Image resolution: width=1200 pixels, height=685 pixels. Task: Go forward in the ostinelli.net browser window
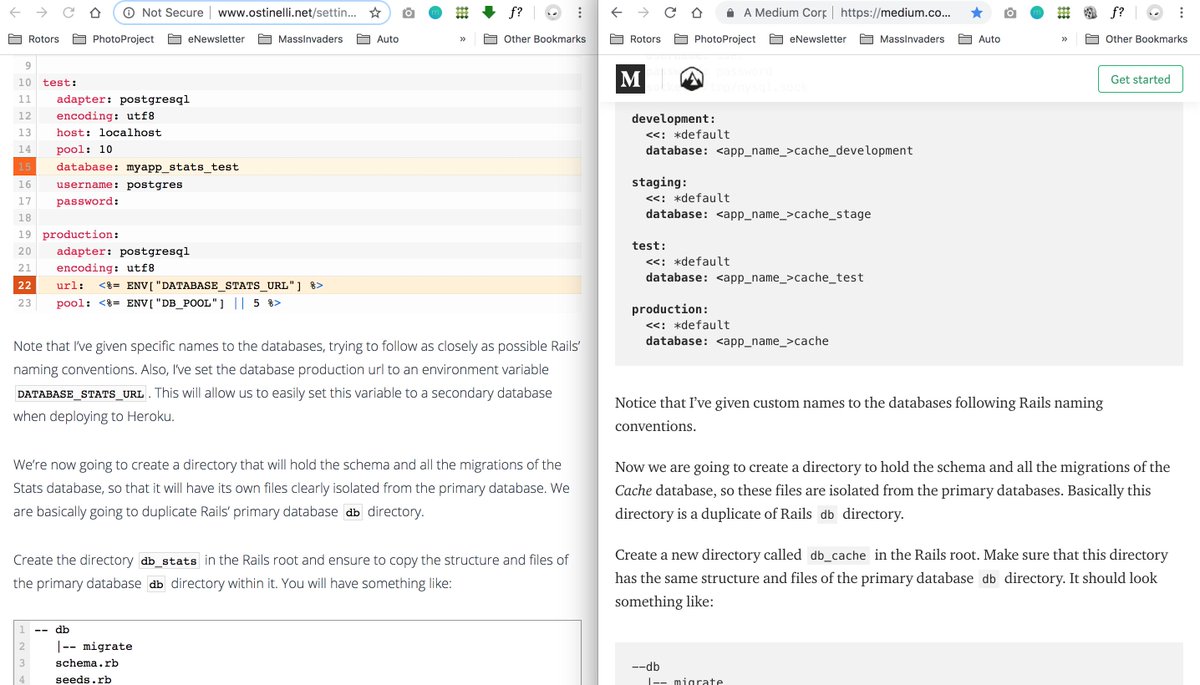coord(42,13)
